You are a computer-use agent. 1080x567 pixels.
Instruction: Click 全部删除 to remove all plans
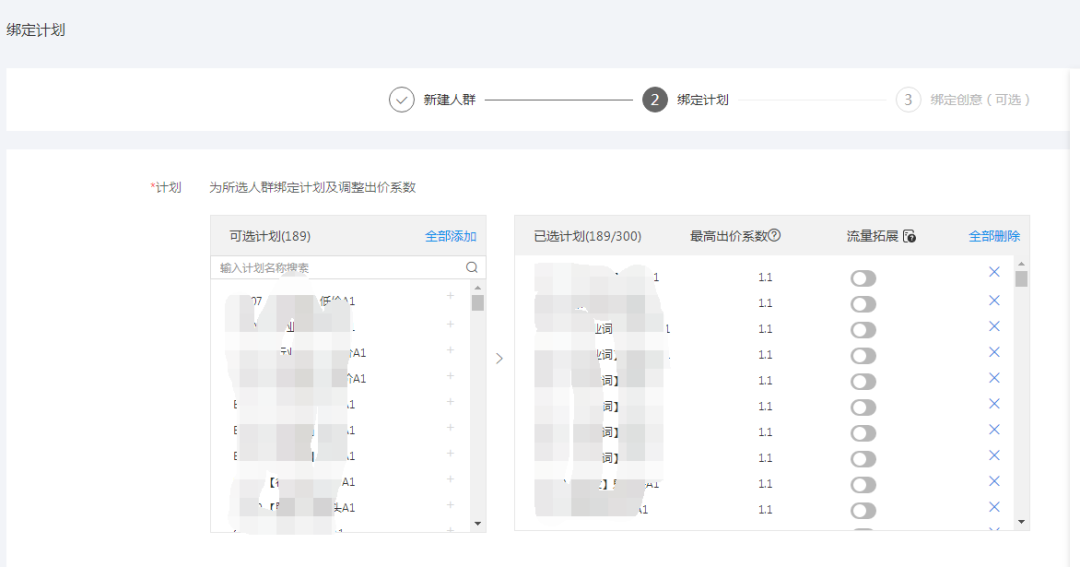click(994, 237)
